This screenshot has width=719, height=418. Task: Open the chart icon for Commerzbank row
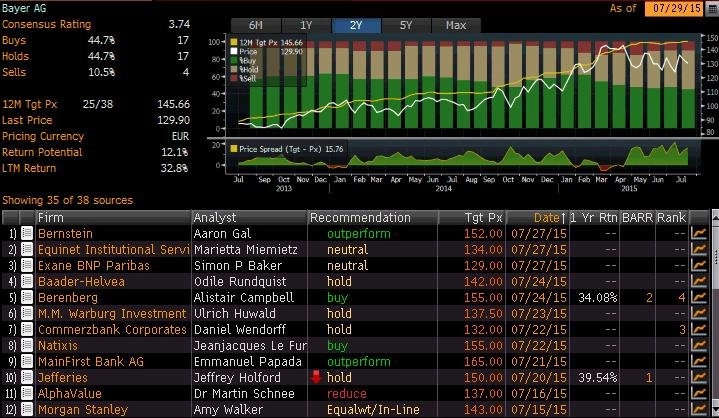click(699, 330)
